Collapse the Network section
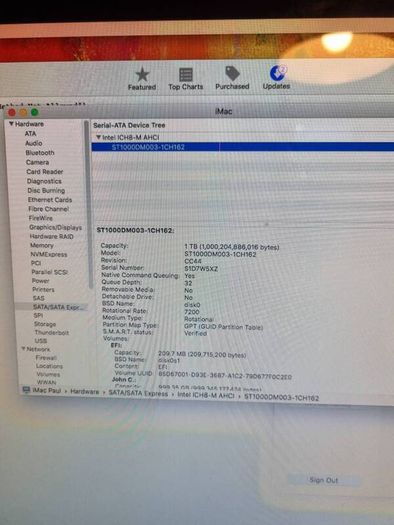This screenshot has width=394, height=525. click(23, 349)
